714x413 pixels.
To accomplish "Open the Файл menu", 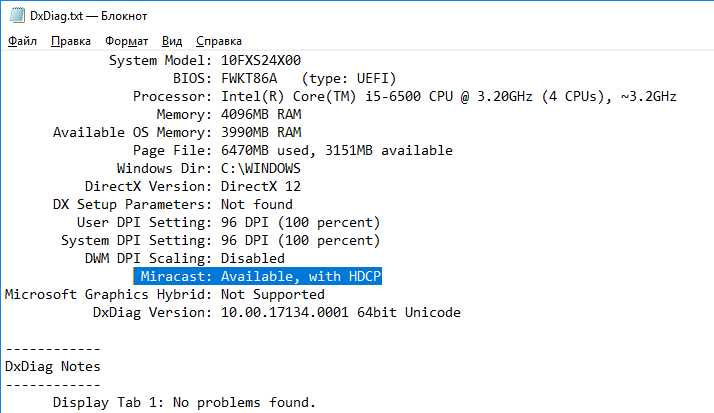I will pos(22,41).
